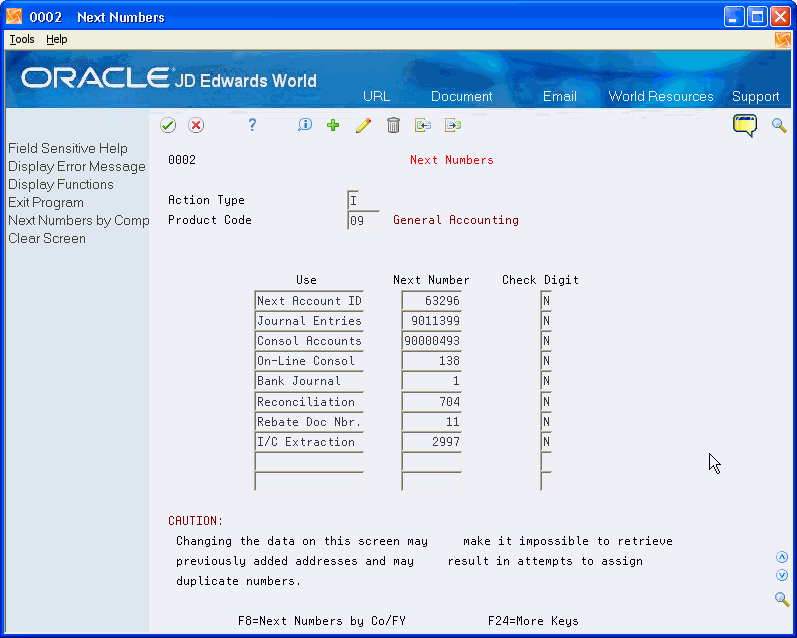Select Display Error Message
The width and height of the screenshot is (797, 638).
[77, 167]
